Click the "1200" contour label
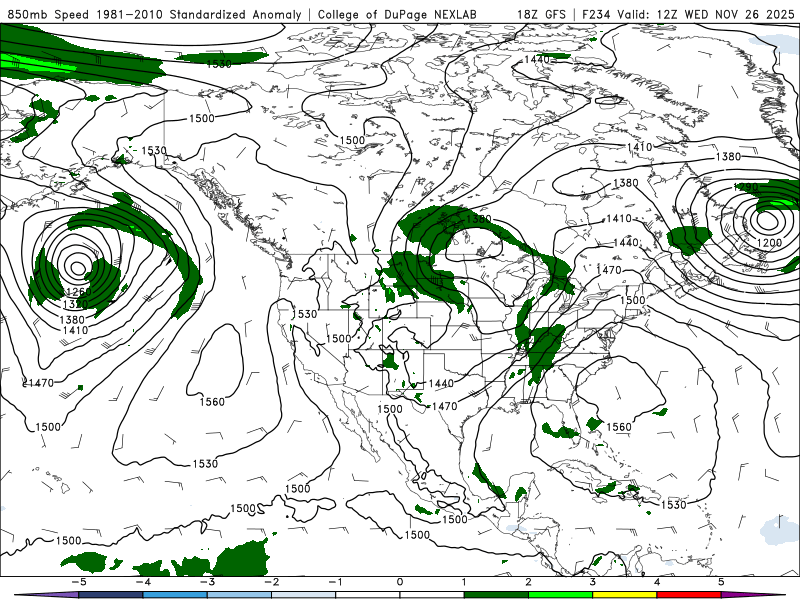 pyautogui.click(x=769, y=242)
